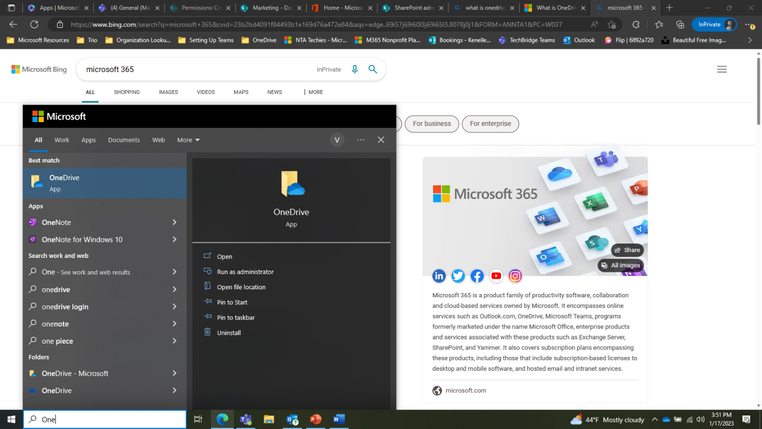762x429 pixels.
Task: Switch to Apps tab in search panel
Action: tap(88, 140)
